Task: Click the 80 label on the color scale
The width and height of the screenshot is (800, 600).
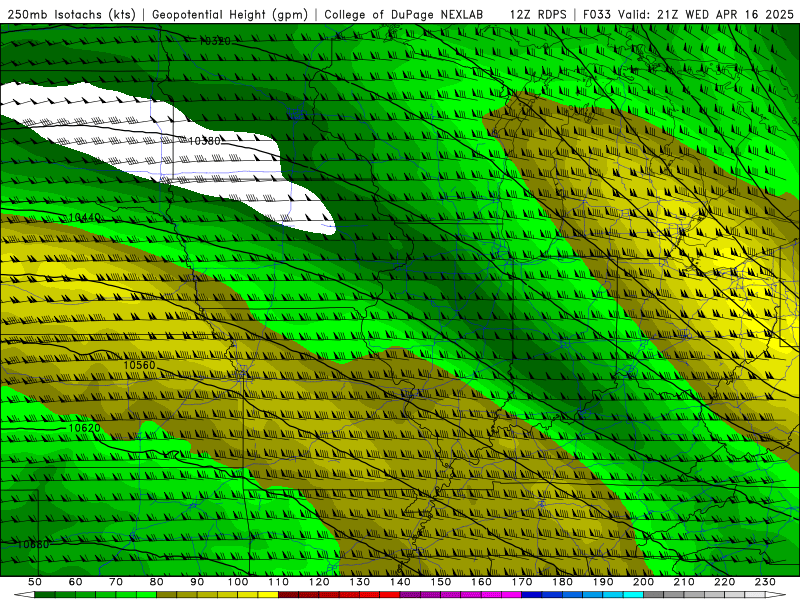Action: tap(156, 582)
